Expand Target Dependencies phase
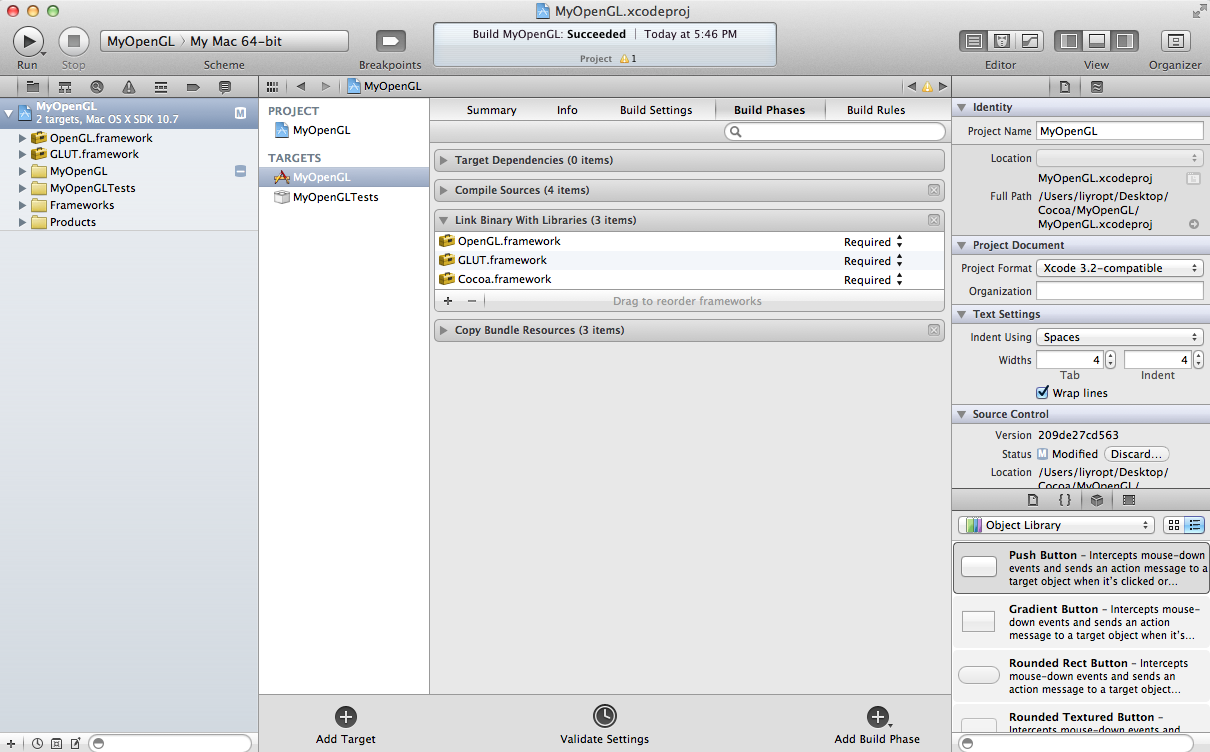 coord(444,161)
